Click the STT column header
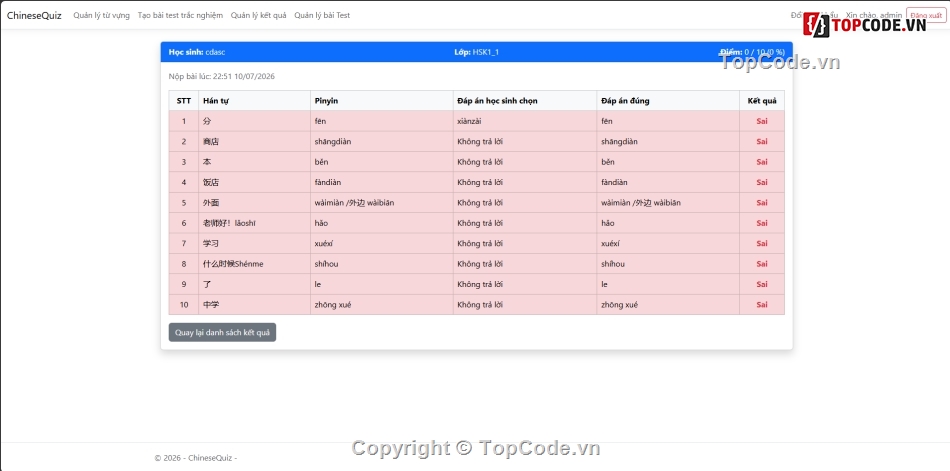 point(184,101)
